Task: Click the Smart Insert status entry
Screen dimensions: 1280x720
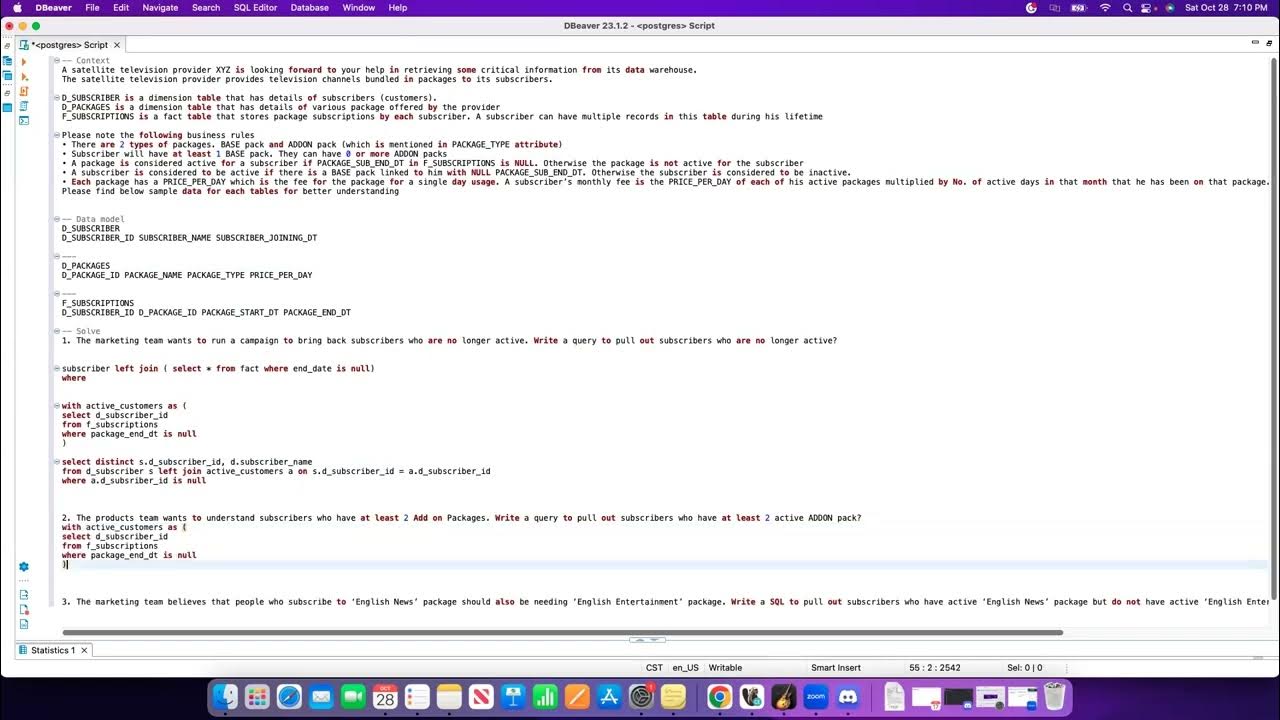Action: pyautogui.click(x=836, y=668)
